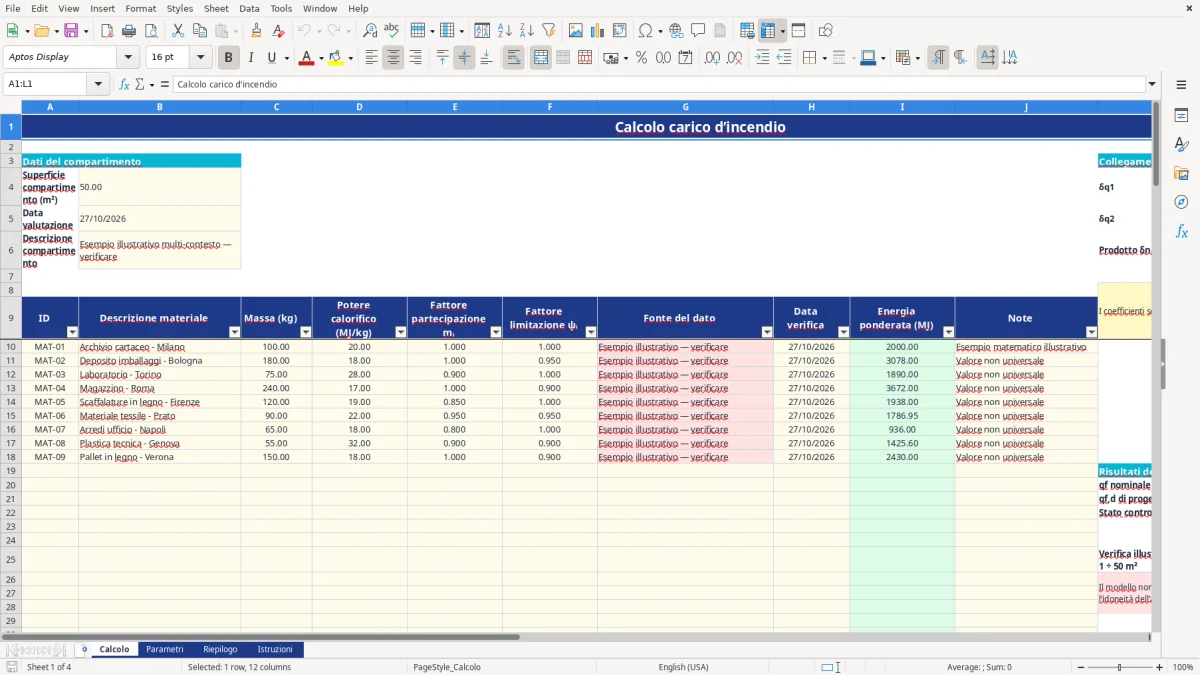1200x675 pixels.
Task: Open the Sheet menu
Action: click(216, 8)
